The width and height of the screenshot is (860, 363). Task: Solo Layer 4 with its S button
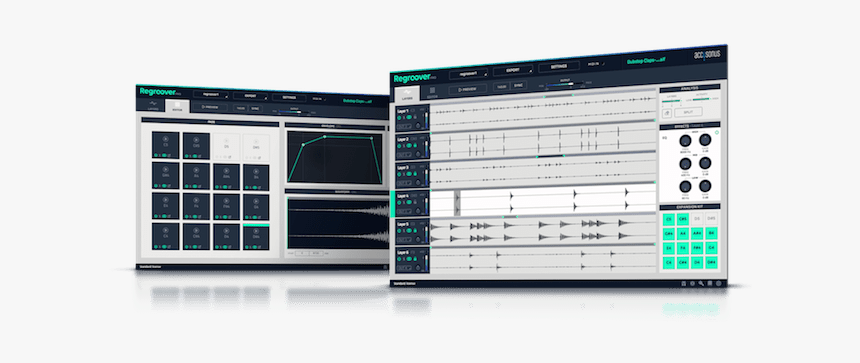[405, 202]
